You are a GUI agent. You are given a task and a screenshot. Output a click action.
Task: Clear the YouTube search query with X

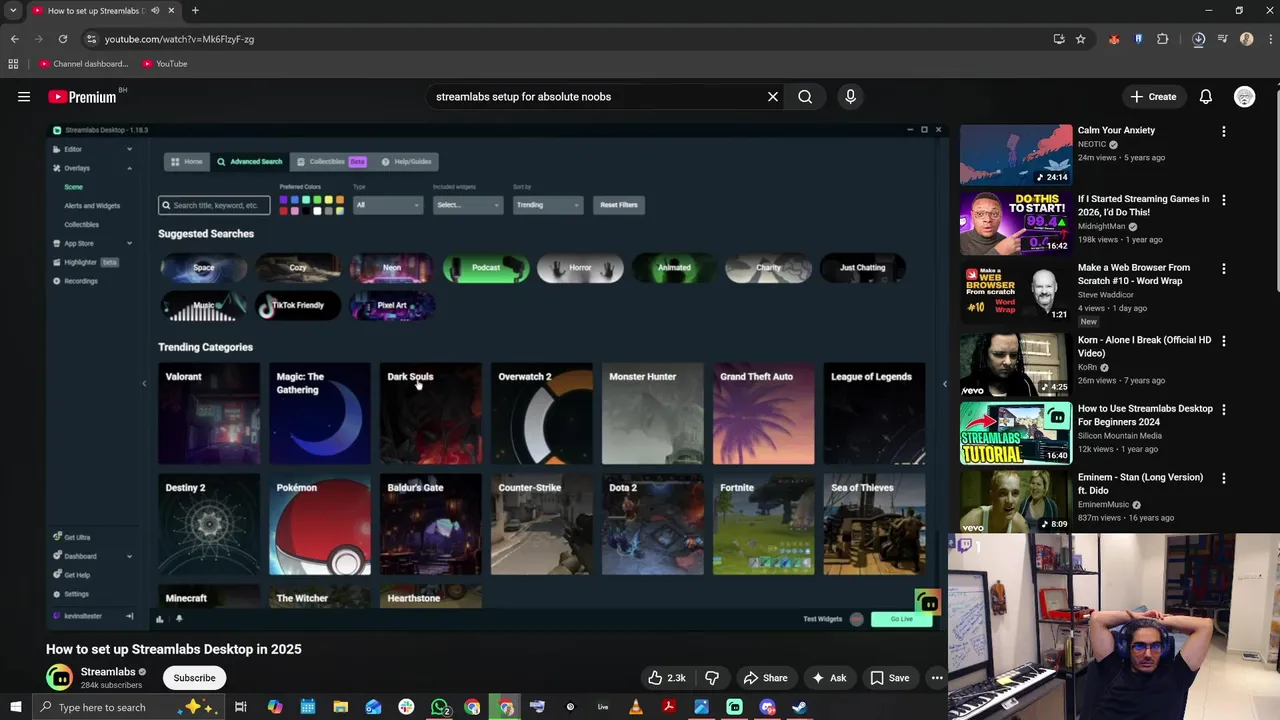point(773,97)
